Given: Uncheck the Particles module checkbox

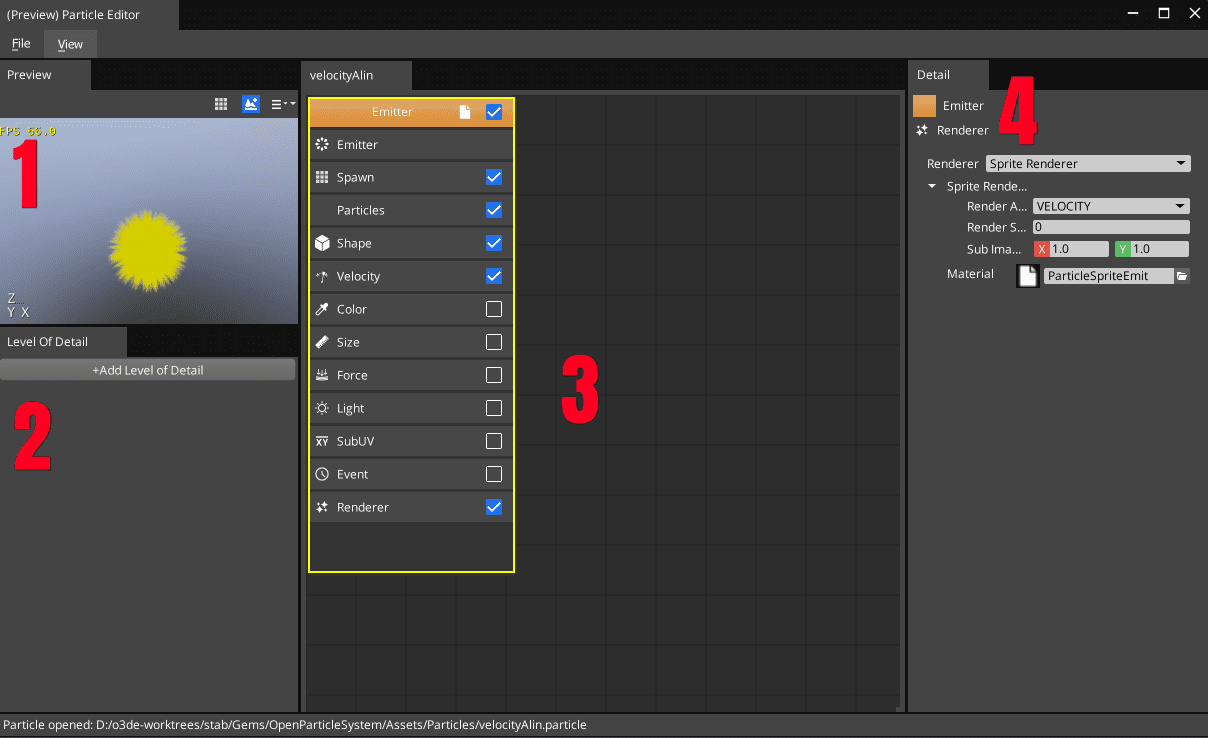Looking at the screenshot, I should click(494, 211).
